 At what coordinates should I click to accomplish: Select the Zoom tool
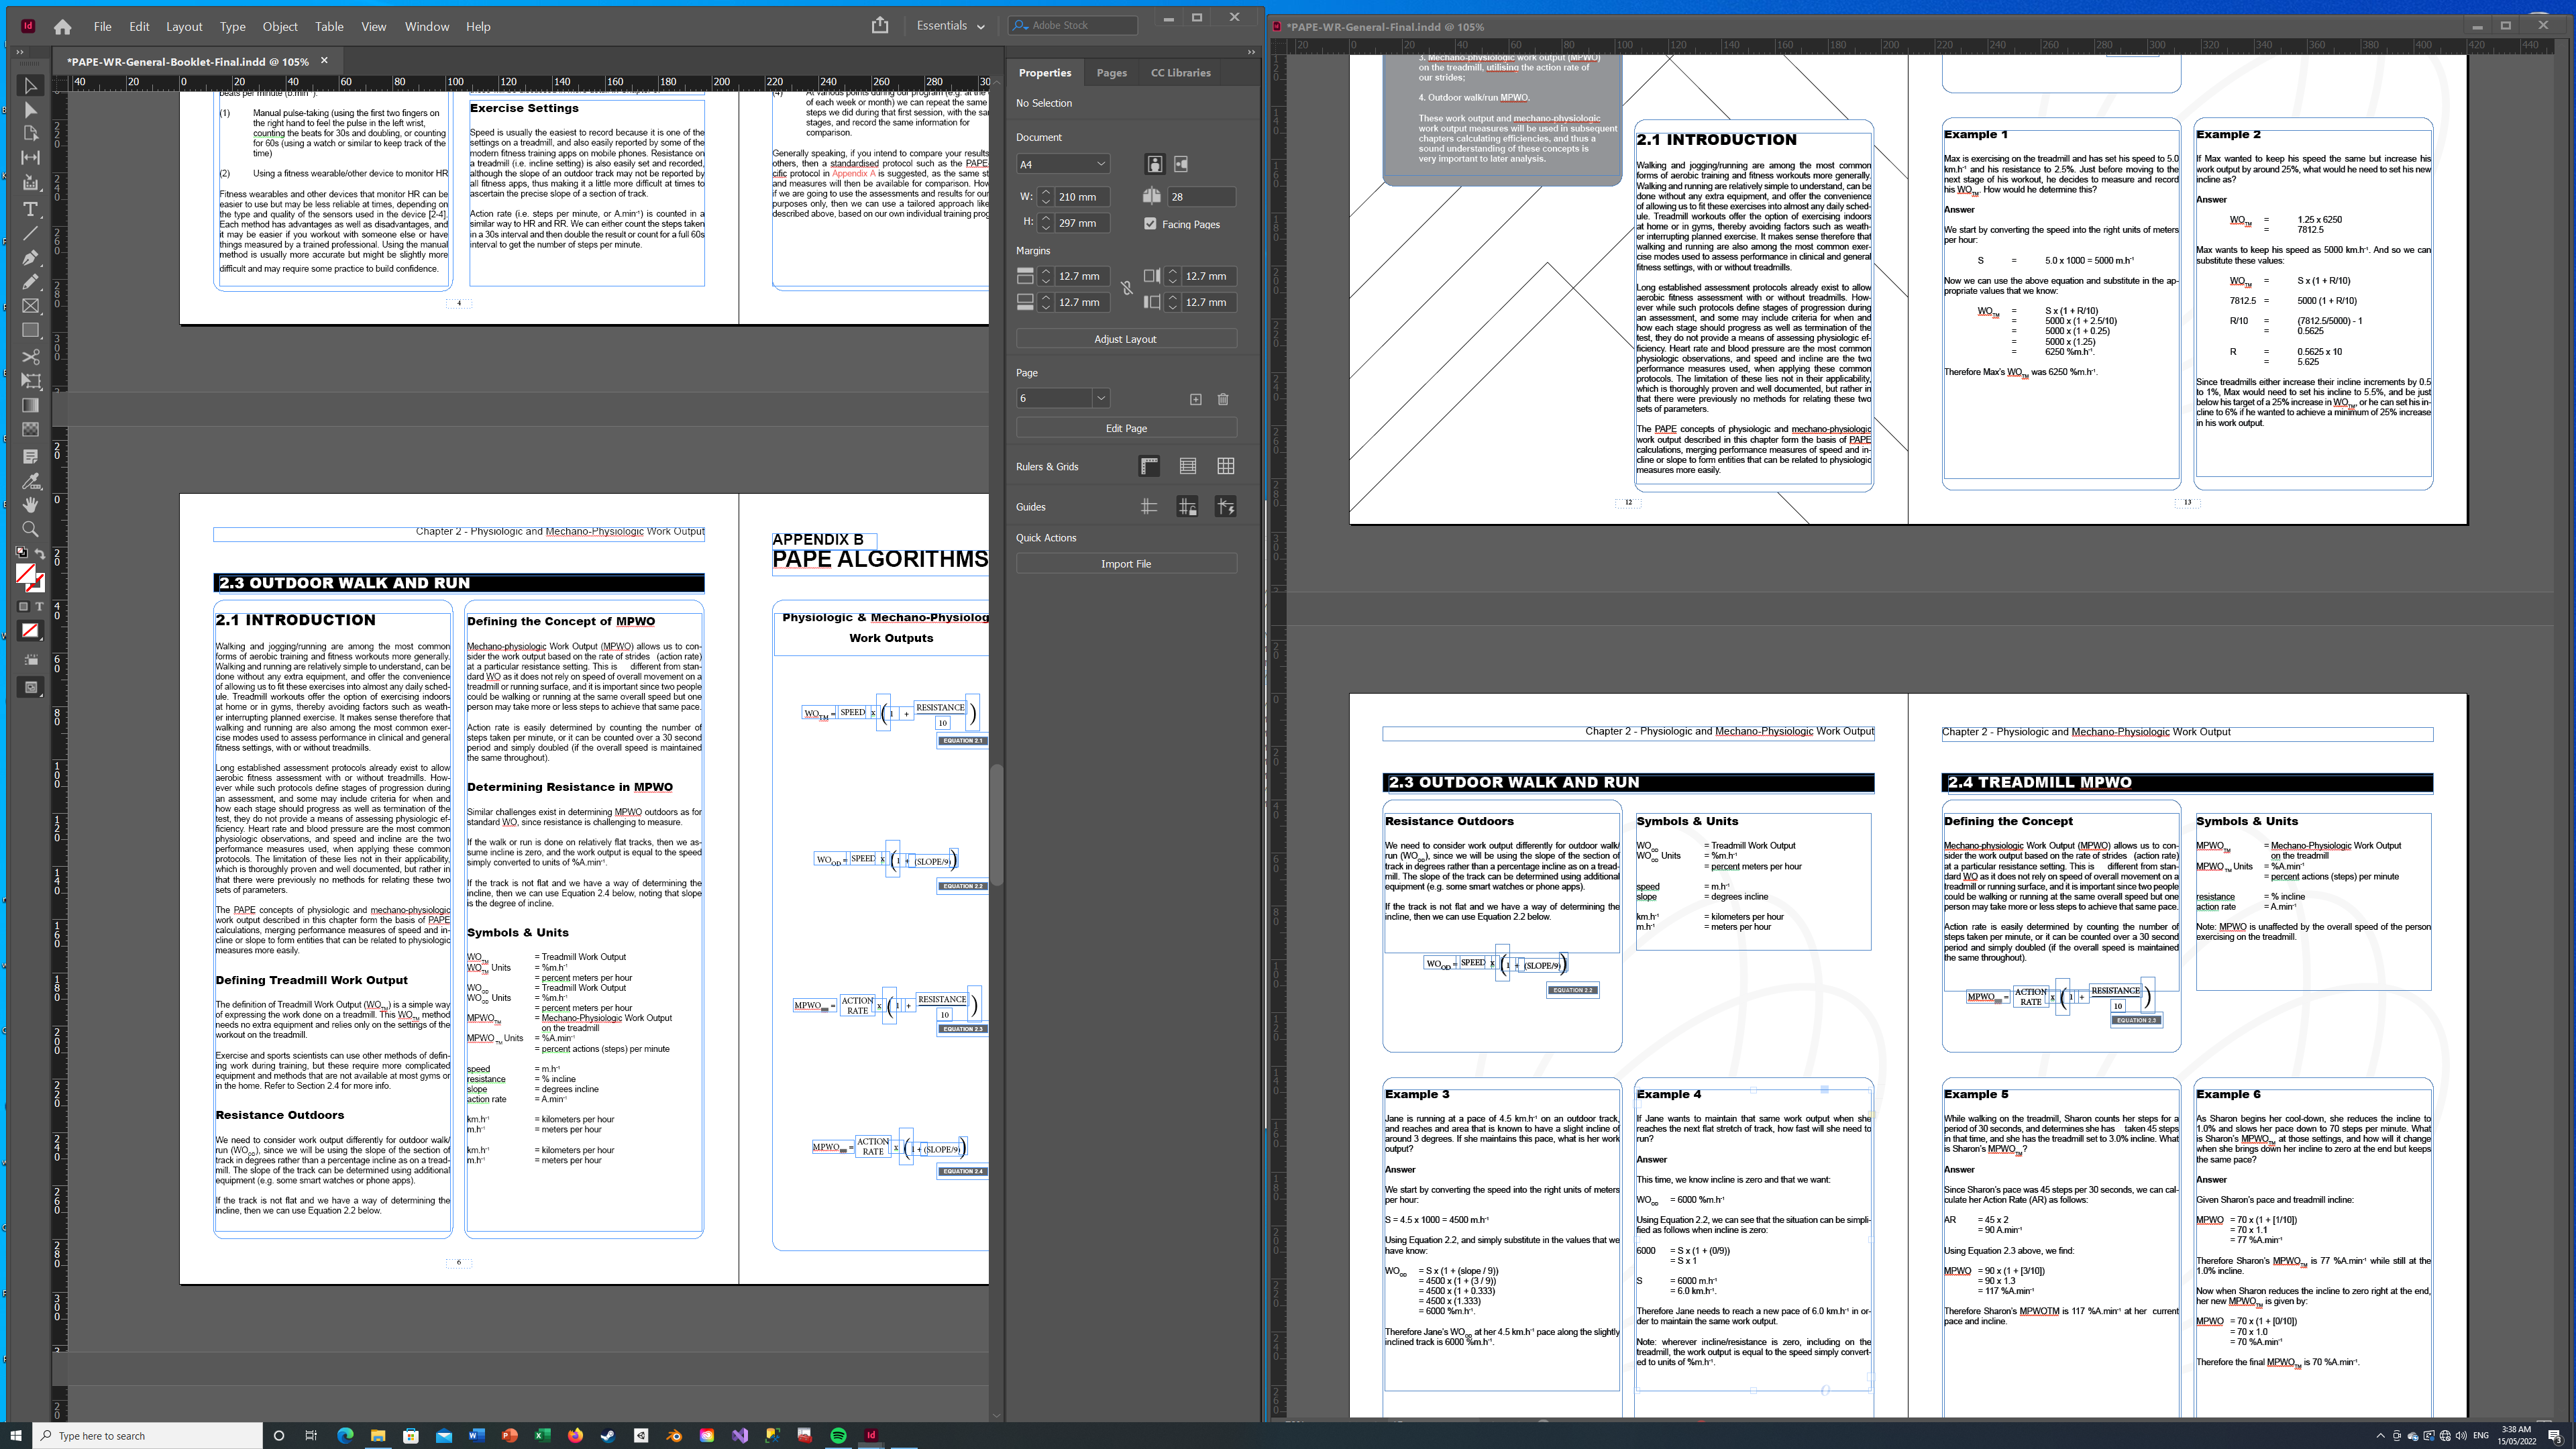pyautogui.click(x=30, y=529)
